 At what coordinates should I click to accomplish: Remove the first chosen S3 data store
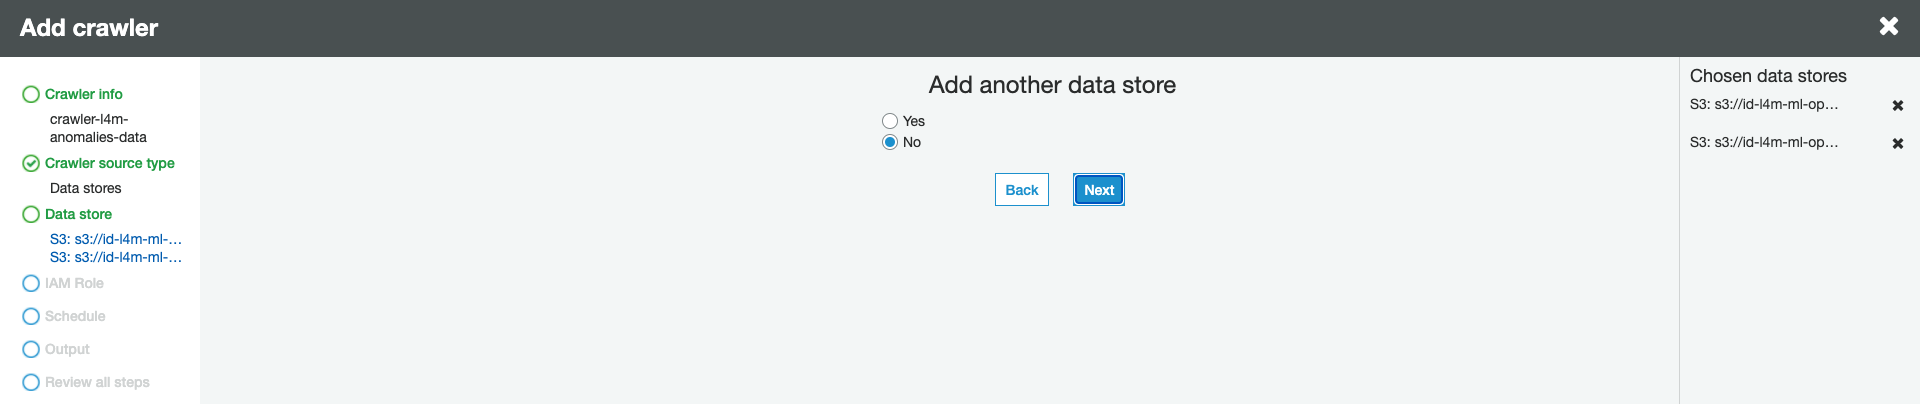pos(1897,105)
